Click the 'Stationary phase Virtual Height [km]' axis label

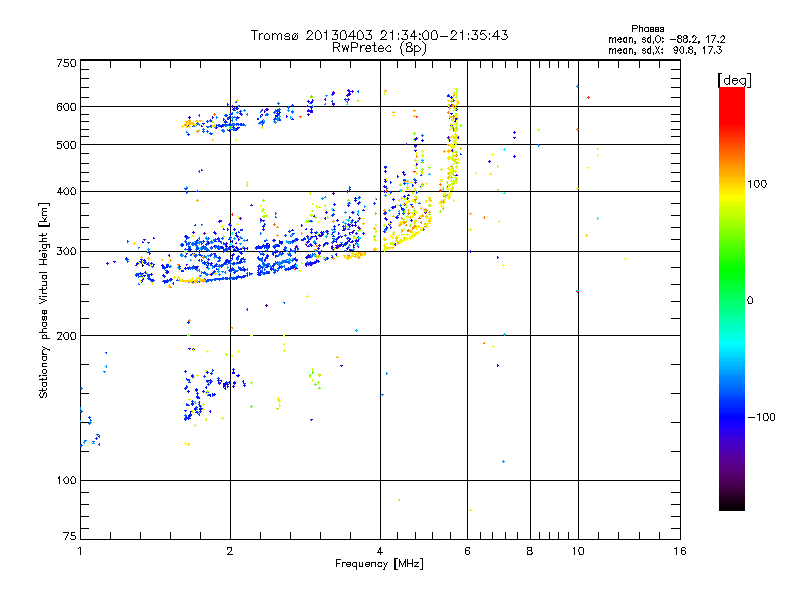44,300
